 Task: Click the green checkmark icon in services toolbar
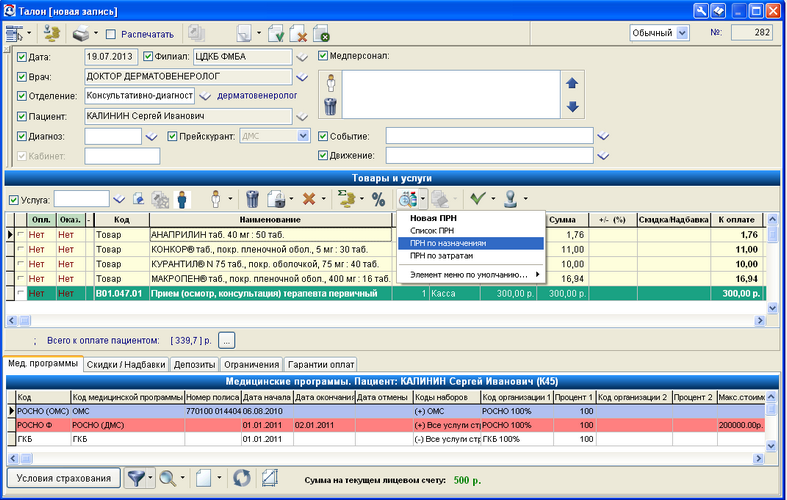478,199
